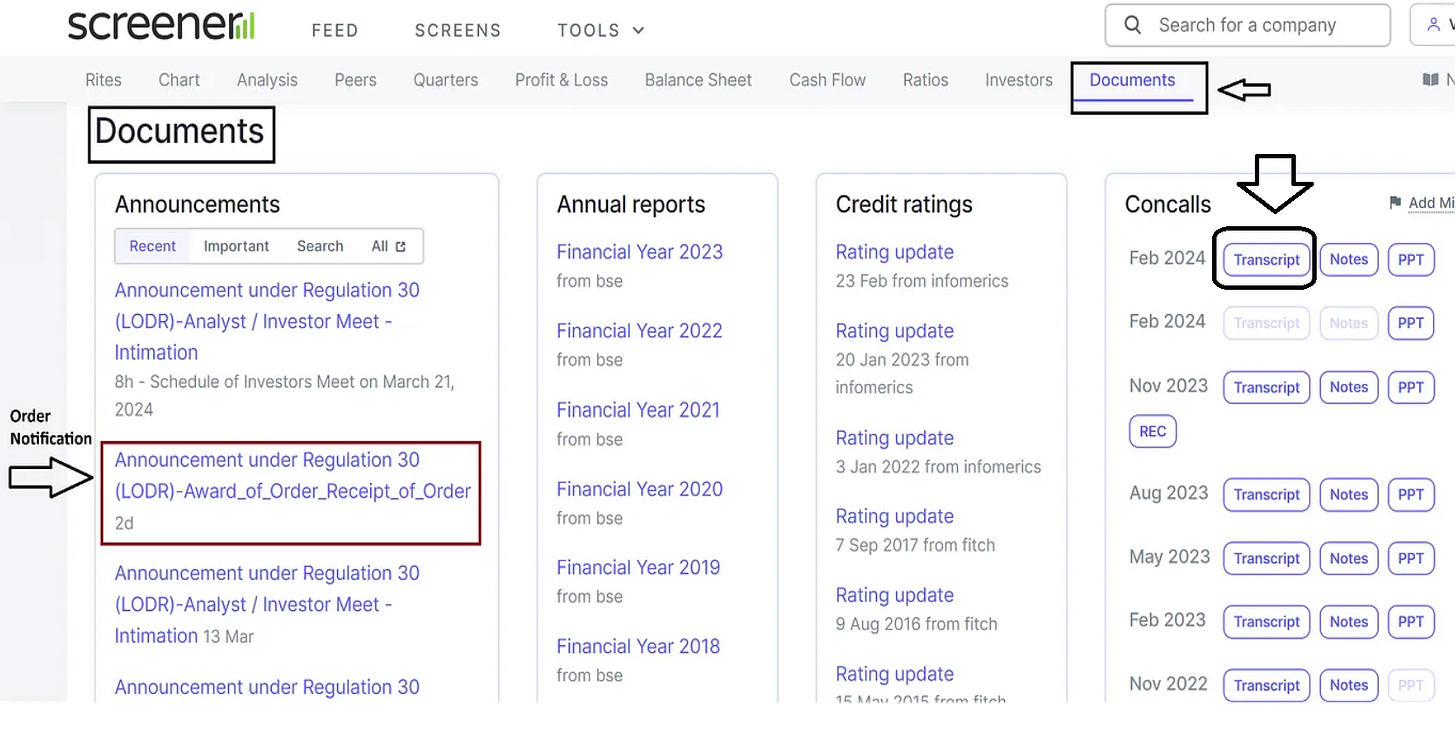Open the Nov 2023 concall Notes

(x=1348, y=387)
